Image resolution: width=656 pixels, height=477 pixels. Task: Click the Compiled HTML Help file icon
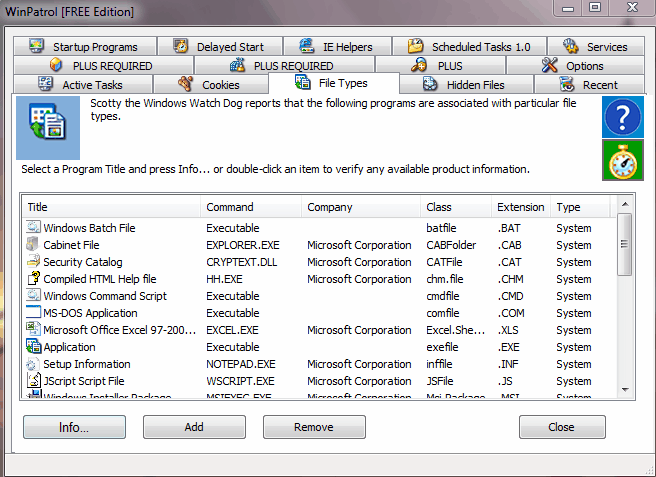pyautogui.click(x=33, y=279)
